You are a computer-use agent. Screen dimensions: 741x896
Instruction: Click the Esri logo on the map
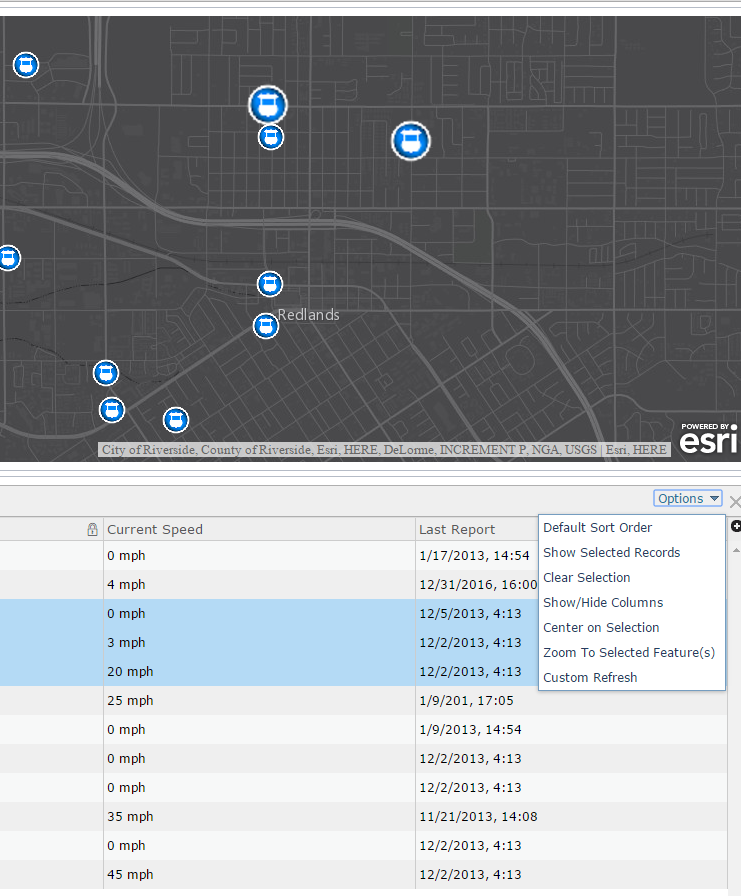coord(708,439)
